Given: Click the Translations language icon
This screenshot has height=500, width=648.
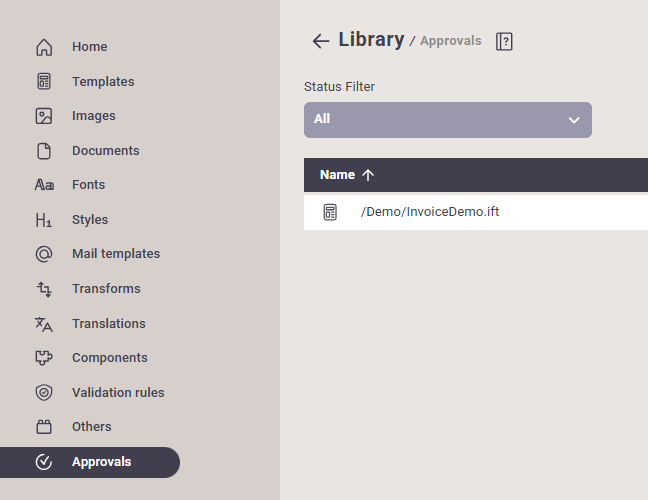Looking at the screenshot, I should tap(43, 324).
